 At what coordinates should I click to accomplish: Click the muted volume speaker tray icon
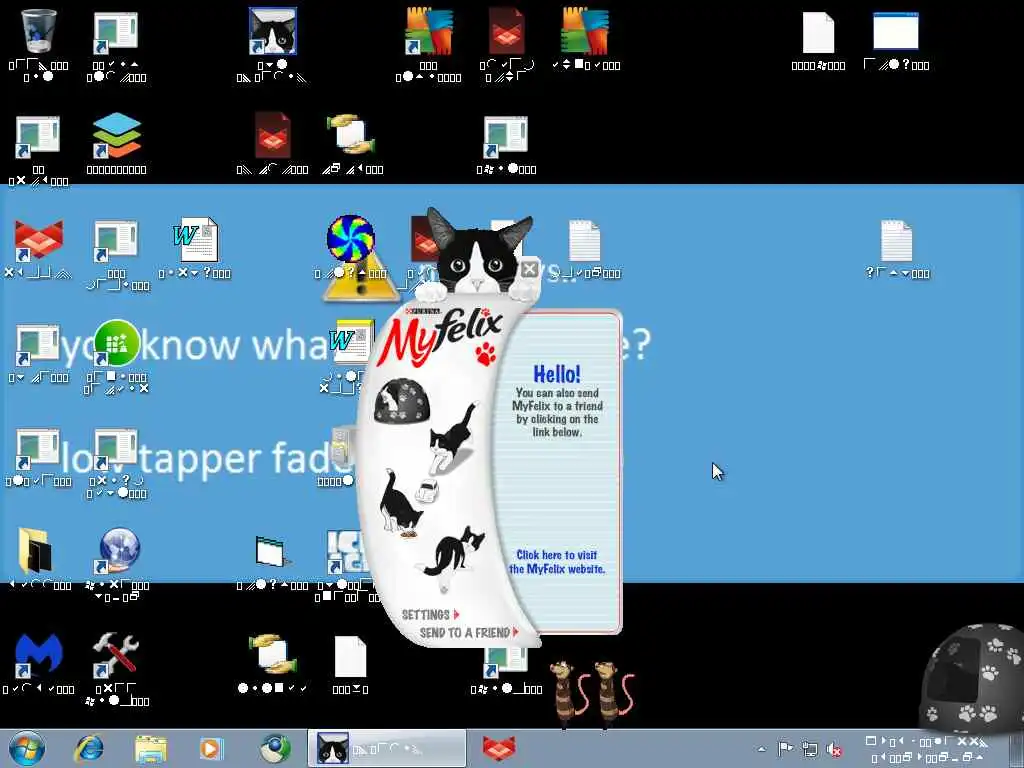[x=833, y=749]
